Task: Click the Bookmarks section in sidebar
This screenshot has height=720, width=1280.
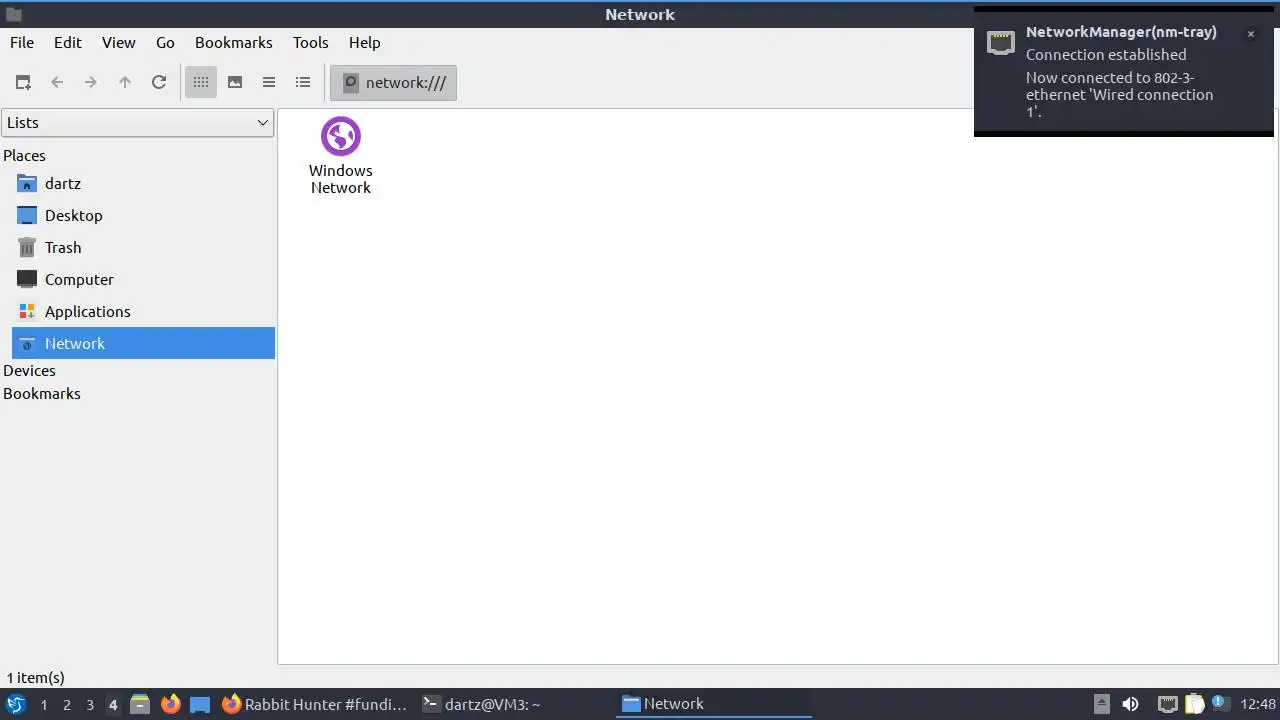Action: point(42,393)
